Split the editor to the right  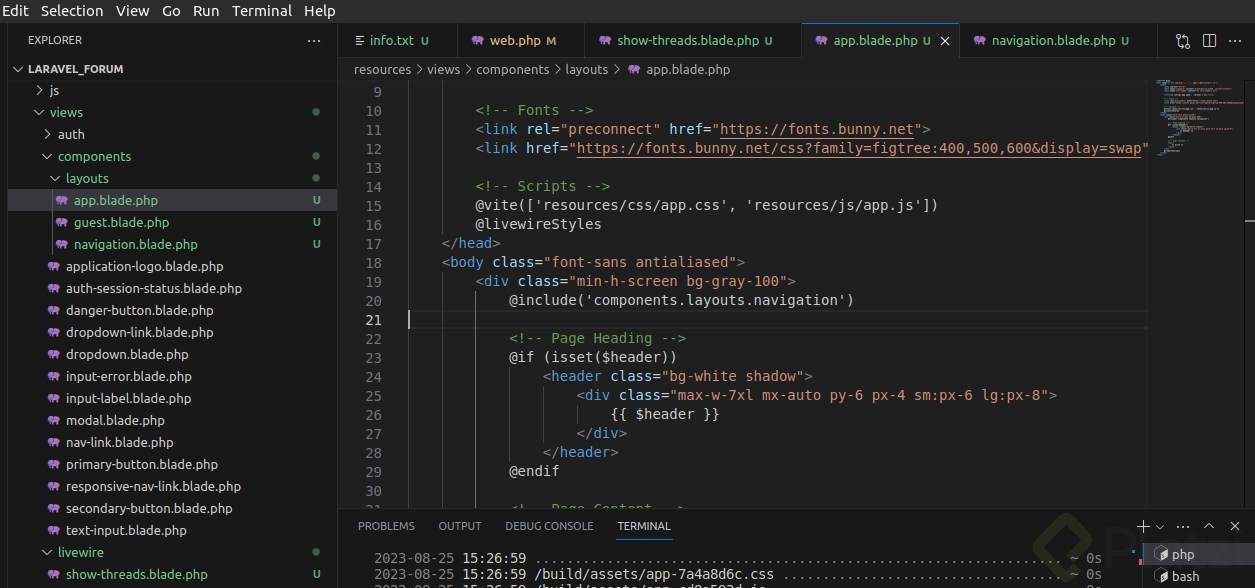[x=1209, y=41]
